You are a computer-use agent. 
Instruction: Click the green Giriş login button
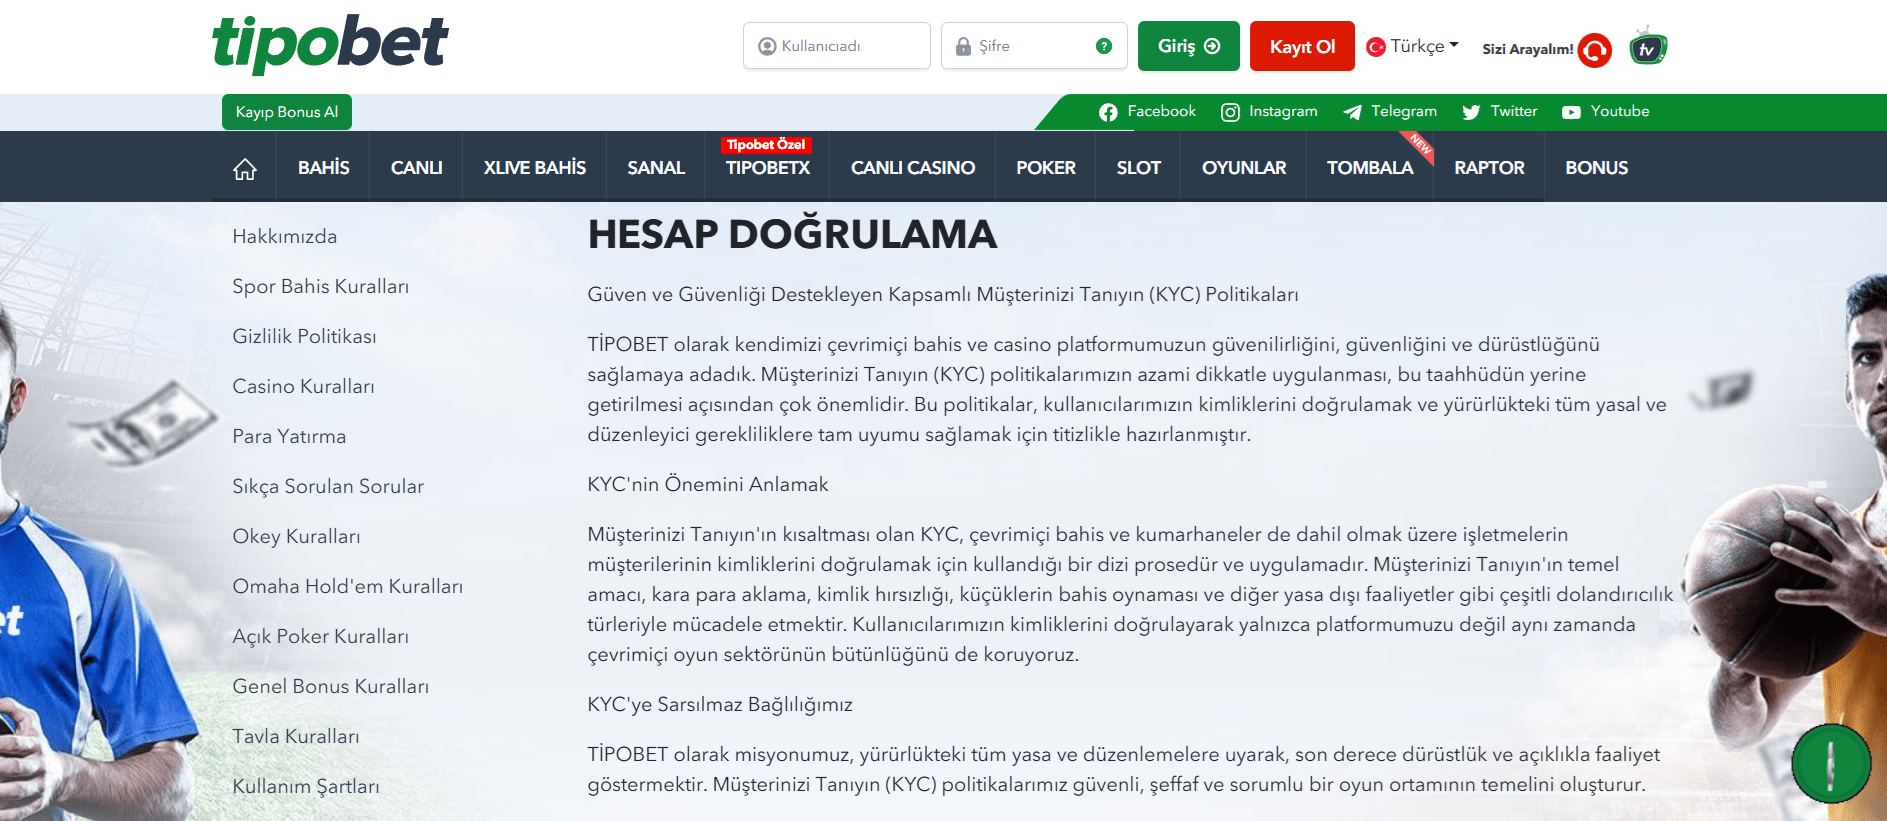1188,46
